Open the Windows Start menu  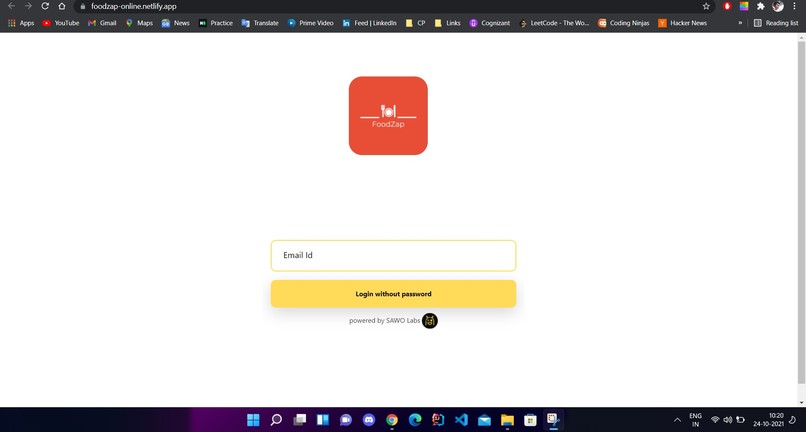pos(253,420)
